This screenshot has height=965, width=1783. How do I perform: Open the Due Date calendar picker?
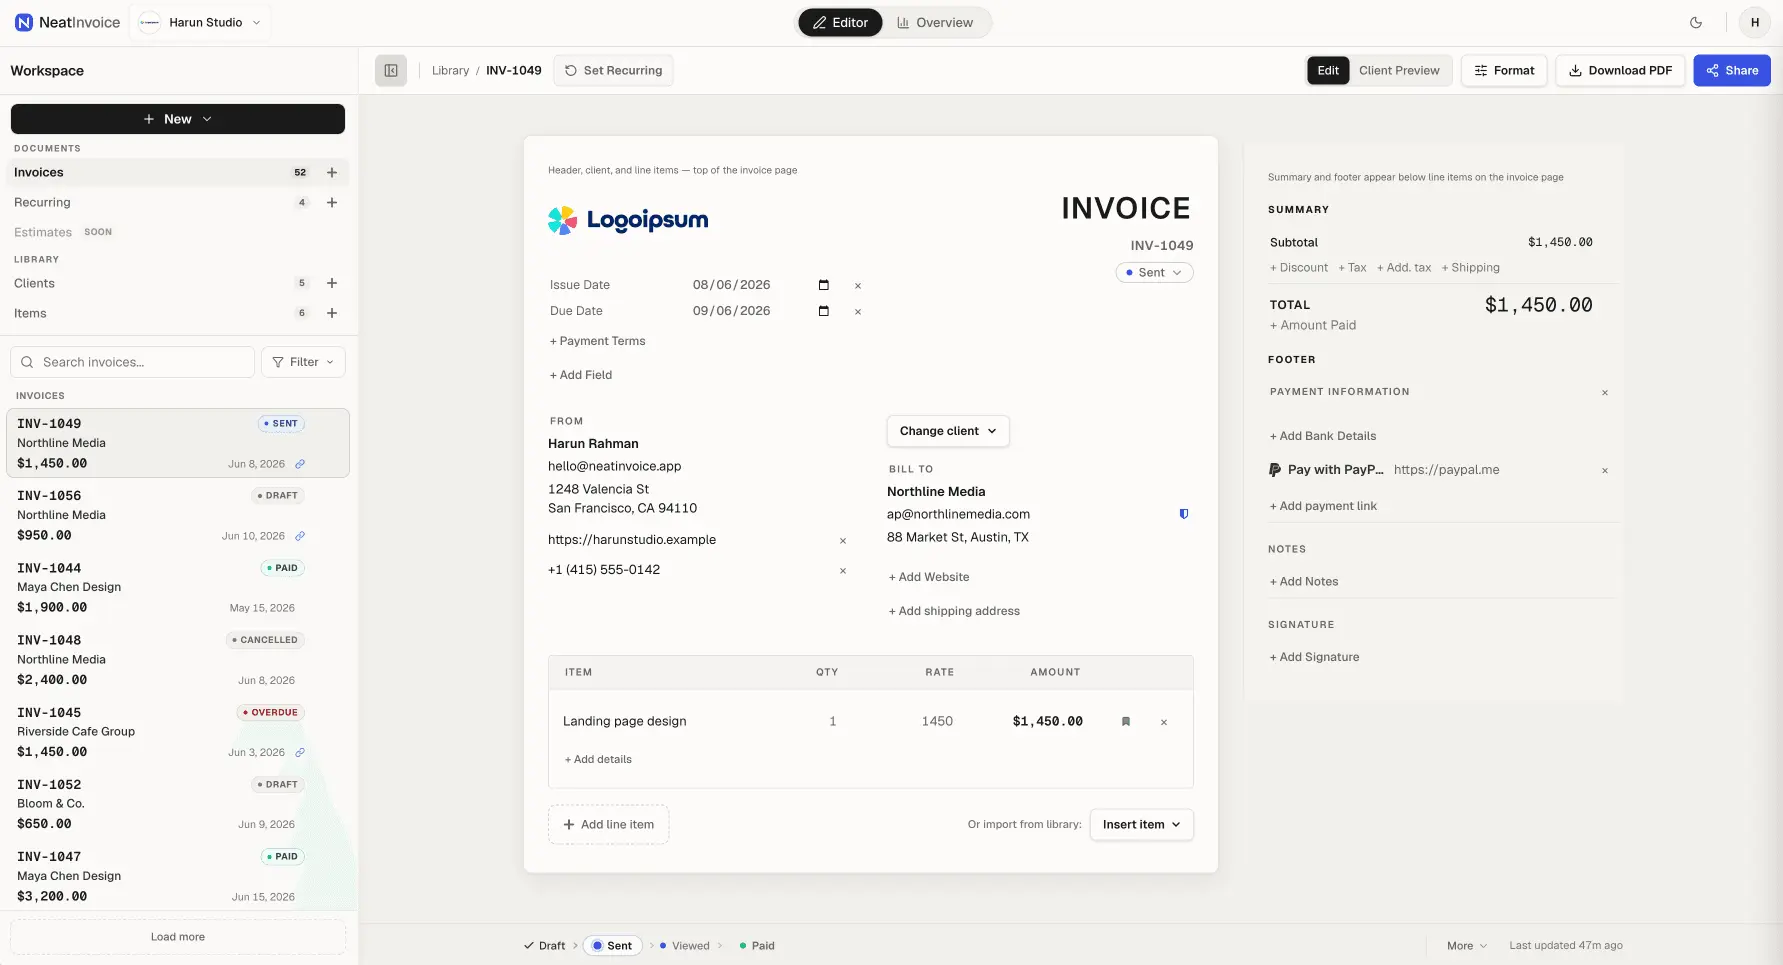tap(824, 311)
